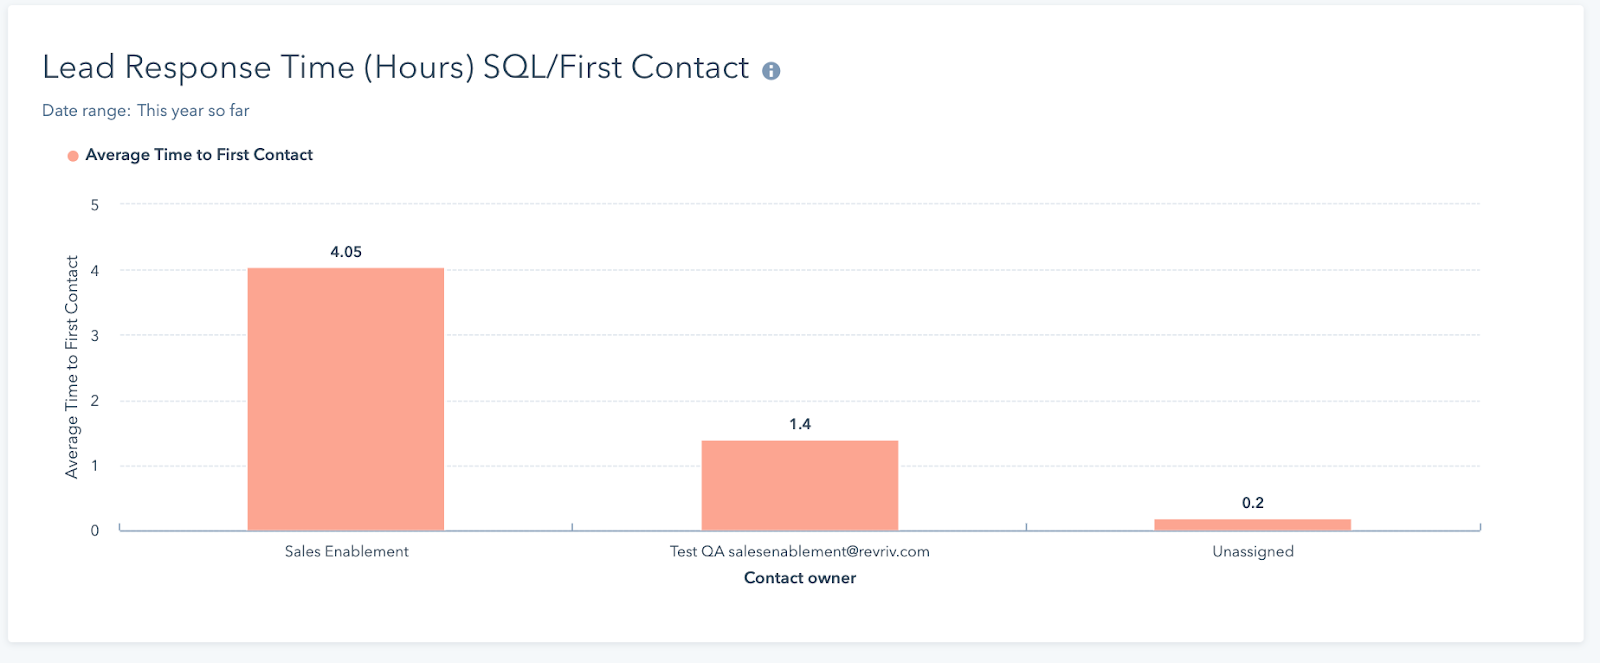Click the small Unassigned bar

click(1252, 525)
